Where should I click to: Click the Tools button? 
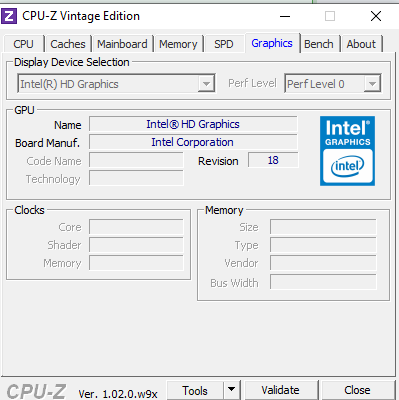point(195,390)
